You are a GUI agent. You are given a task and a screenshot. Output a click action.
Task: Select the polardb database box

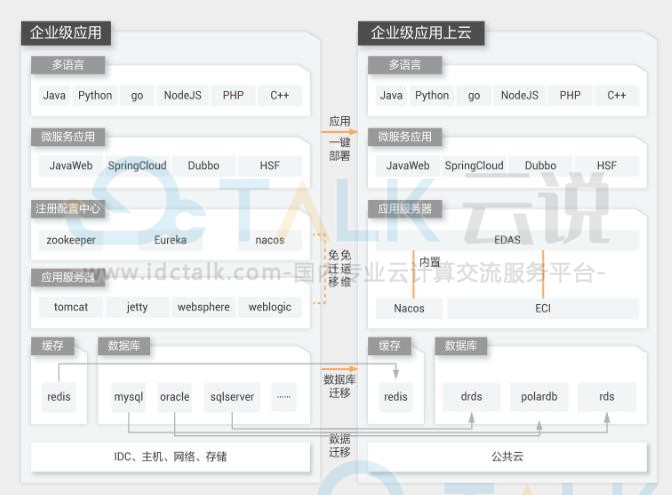coord(539,397)
